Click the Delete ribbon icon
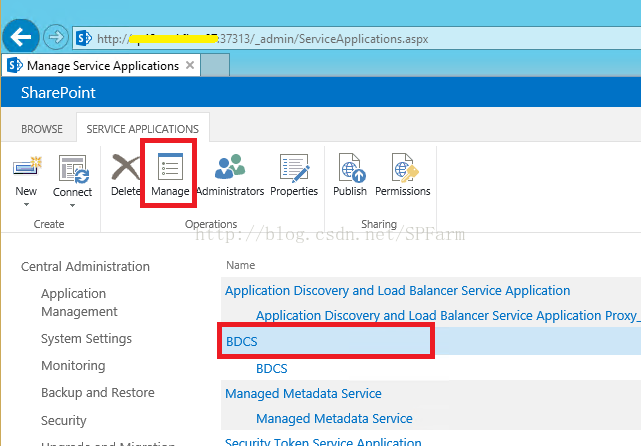 [125, 167]
